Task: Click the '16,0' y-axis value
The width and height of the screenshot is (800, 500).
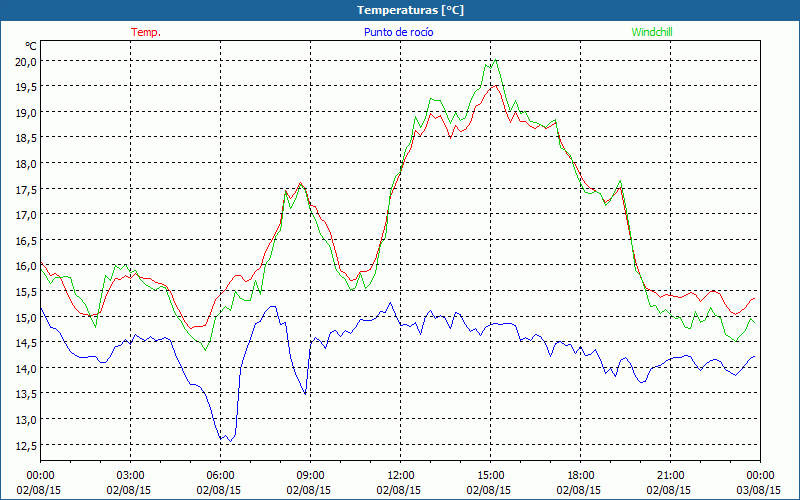Action: point(27,266)
